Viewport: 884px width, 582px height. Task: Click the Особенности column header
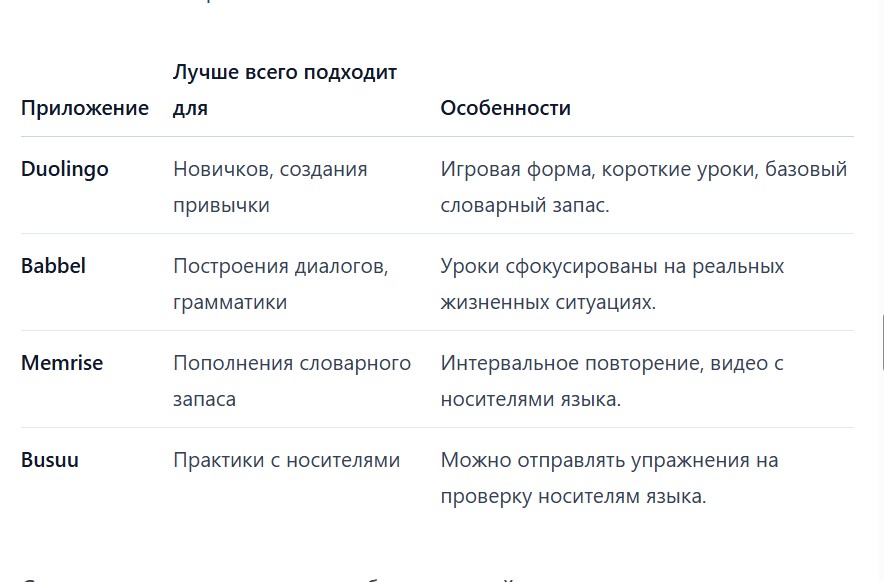tap(505, 108)
